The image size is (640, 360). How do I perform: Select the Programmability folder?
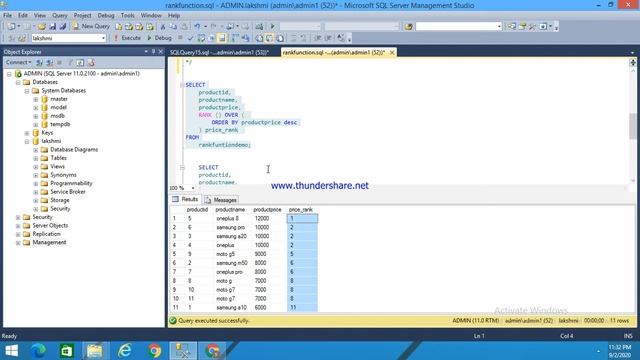tap(71, 183)
